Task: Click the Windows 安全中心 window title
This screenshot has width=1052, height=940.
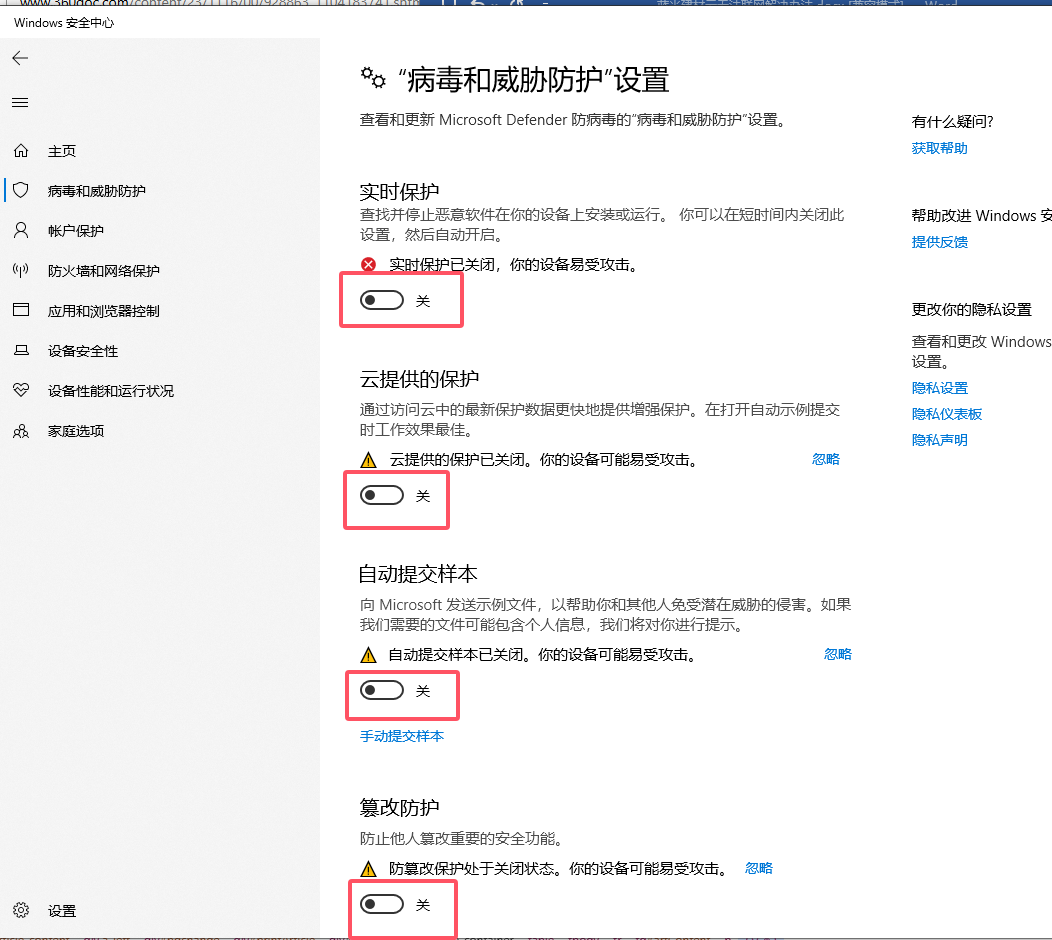Action: click(64, 23)
